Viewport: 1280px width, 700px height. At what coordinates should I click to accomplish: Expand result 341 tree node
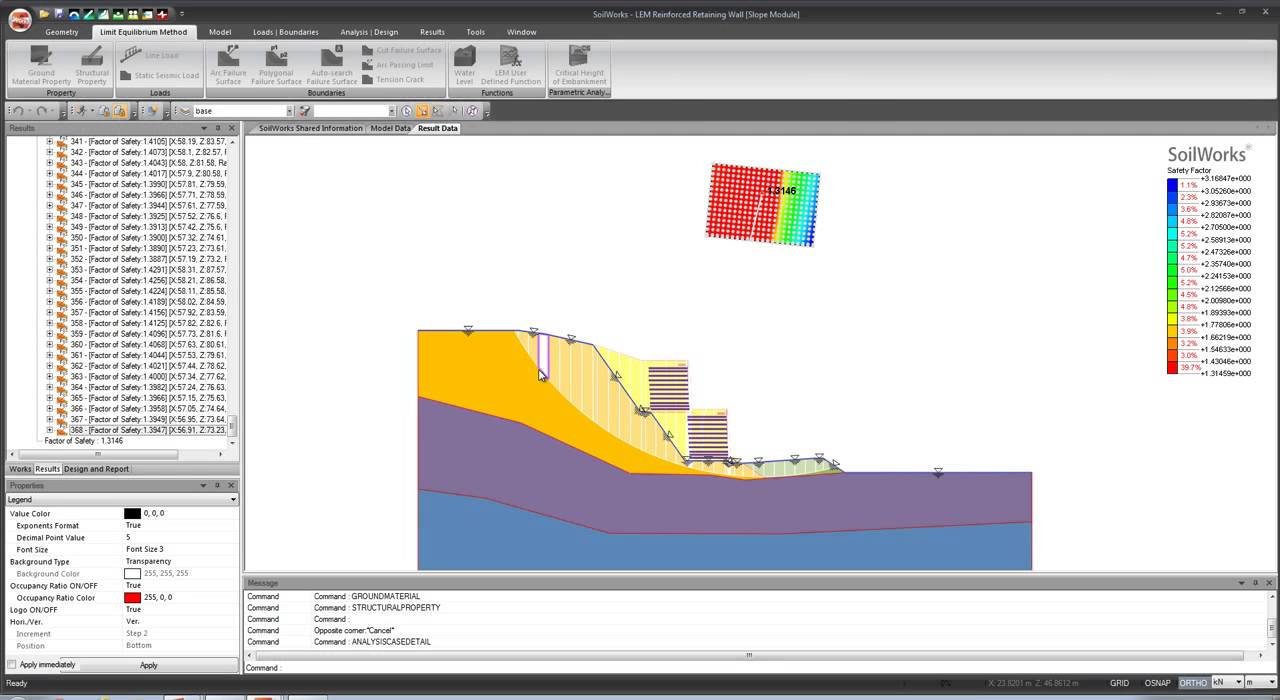(x=50, y=142)
